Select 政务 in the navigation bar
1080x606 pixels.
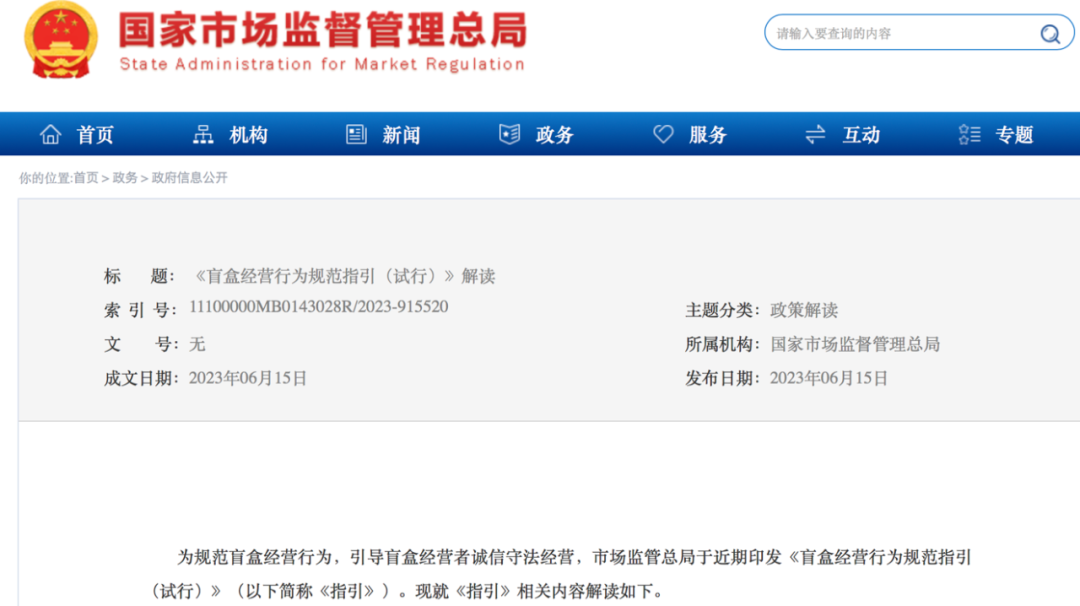pyautogui.click(x=554, y=135)
